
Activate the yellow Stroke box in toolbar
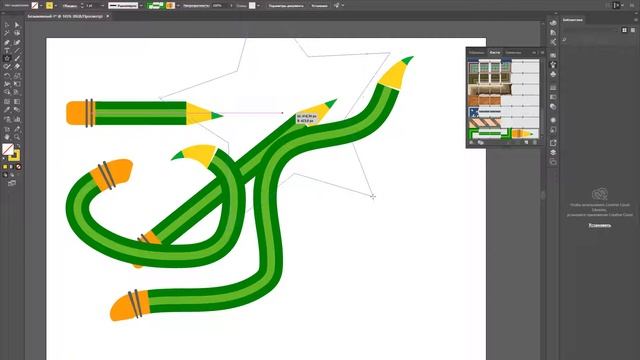14,156
